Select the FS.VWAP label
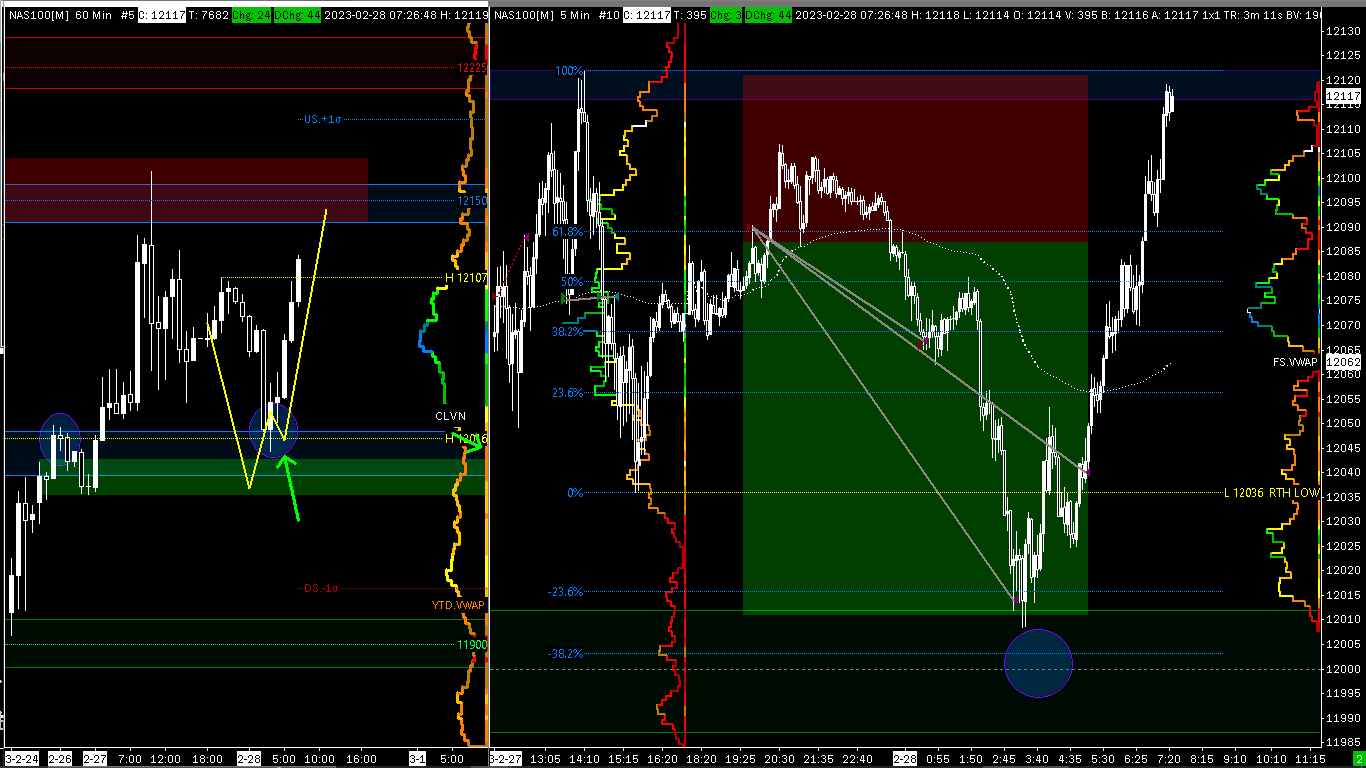Screen dimensions: 1366x768 tap(1296, 362)
